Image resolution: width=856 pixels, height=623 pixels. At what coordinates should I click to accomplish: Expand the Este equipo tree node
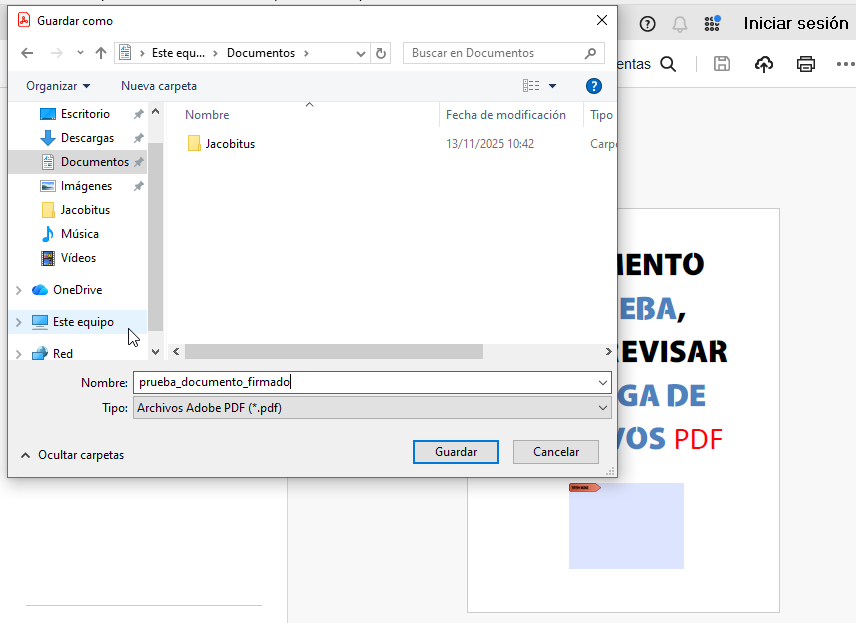click(x=18, y=322)
